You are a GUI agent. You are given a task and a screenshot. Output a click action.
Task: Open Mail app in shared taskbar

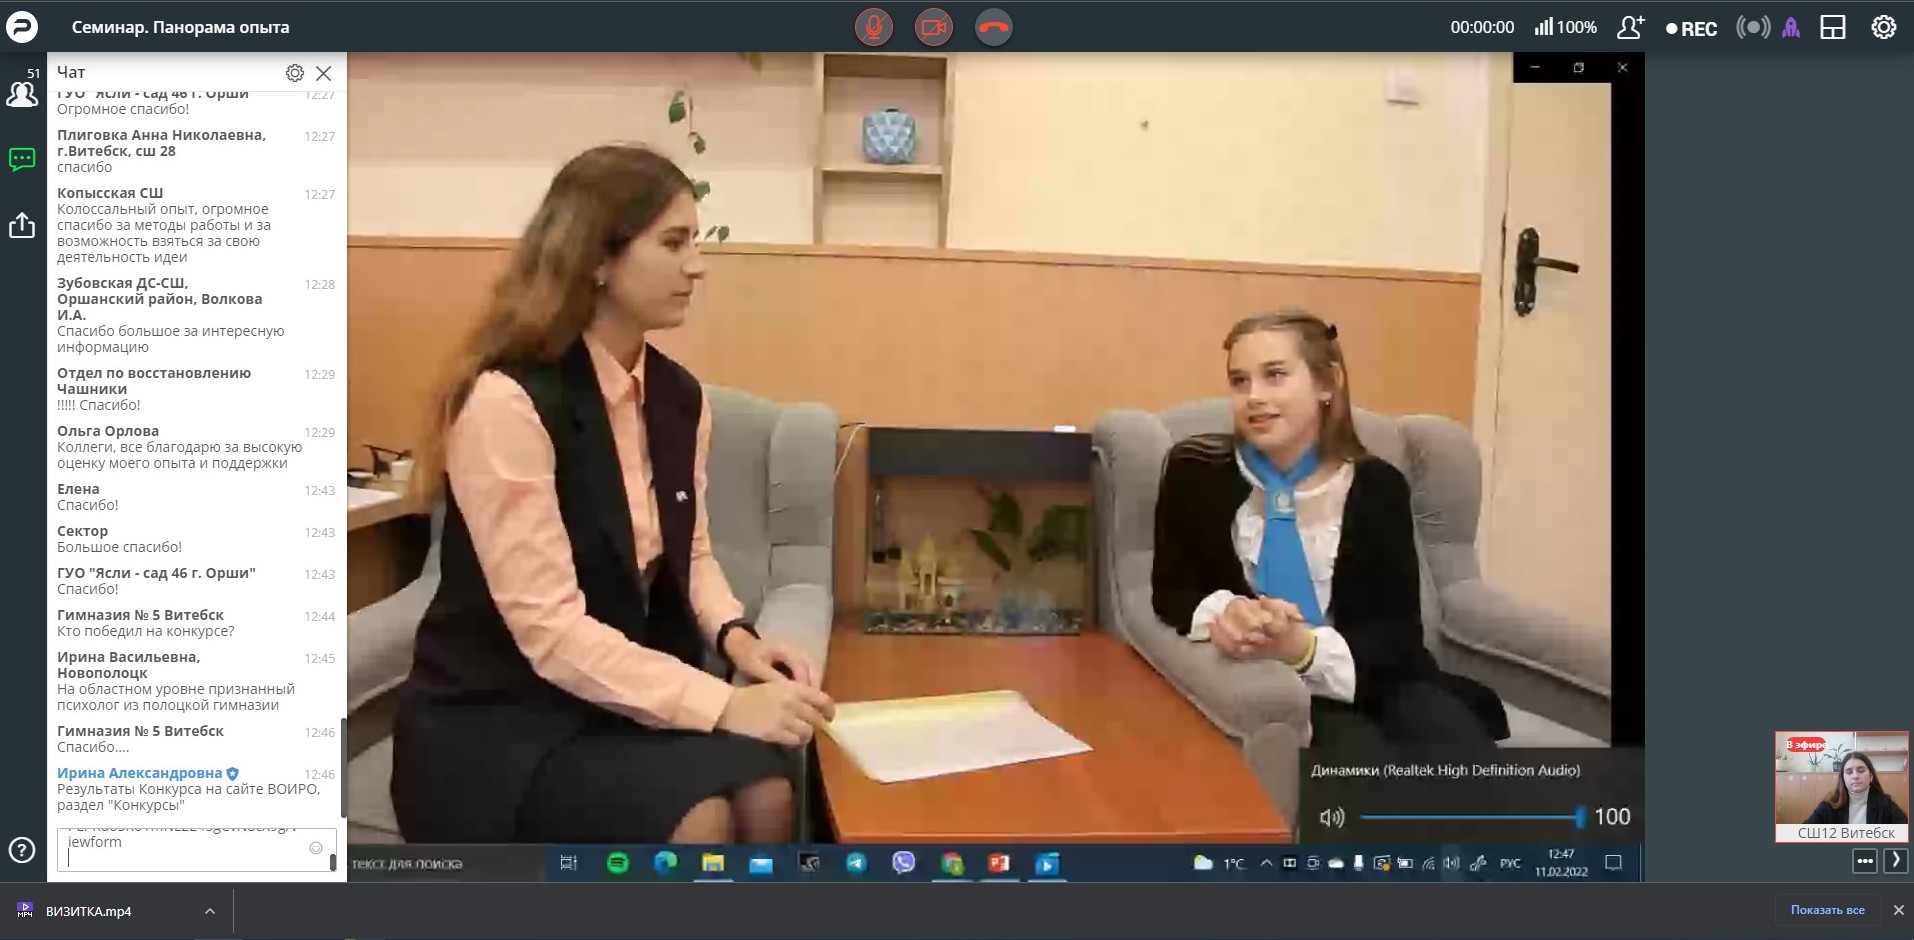761,863
